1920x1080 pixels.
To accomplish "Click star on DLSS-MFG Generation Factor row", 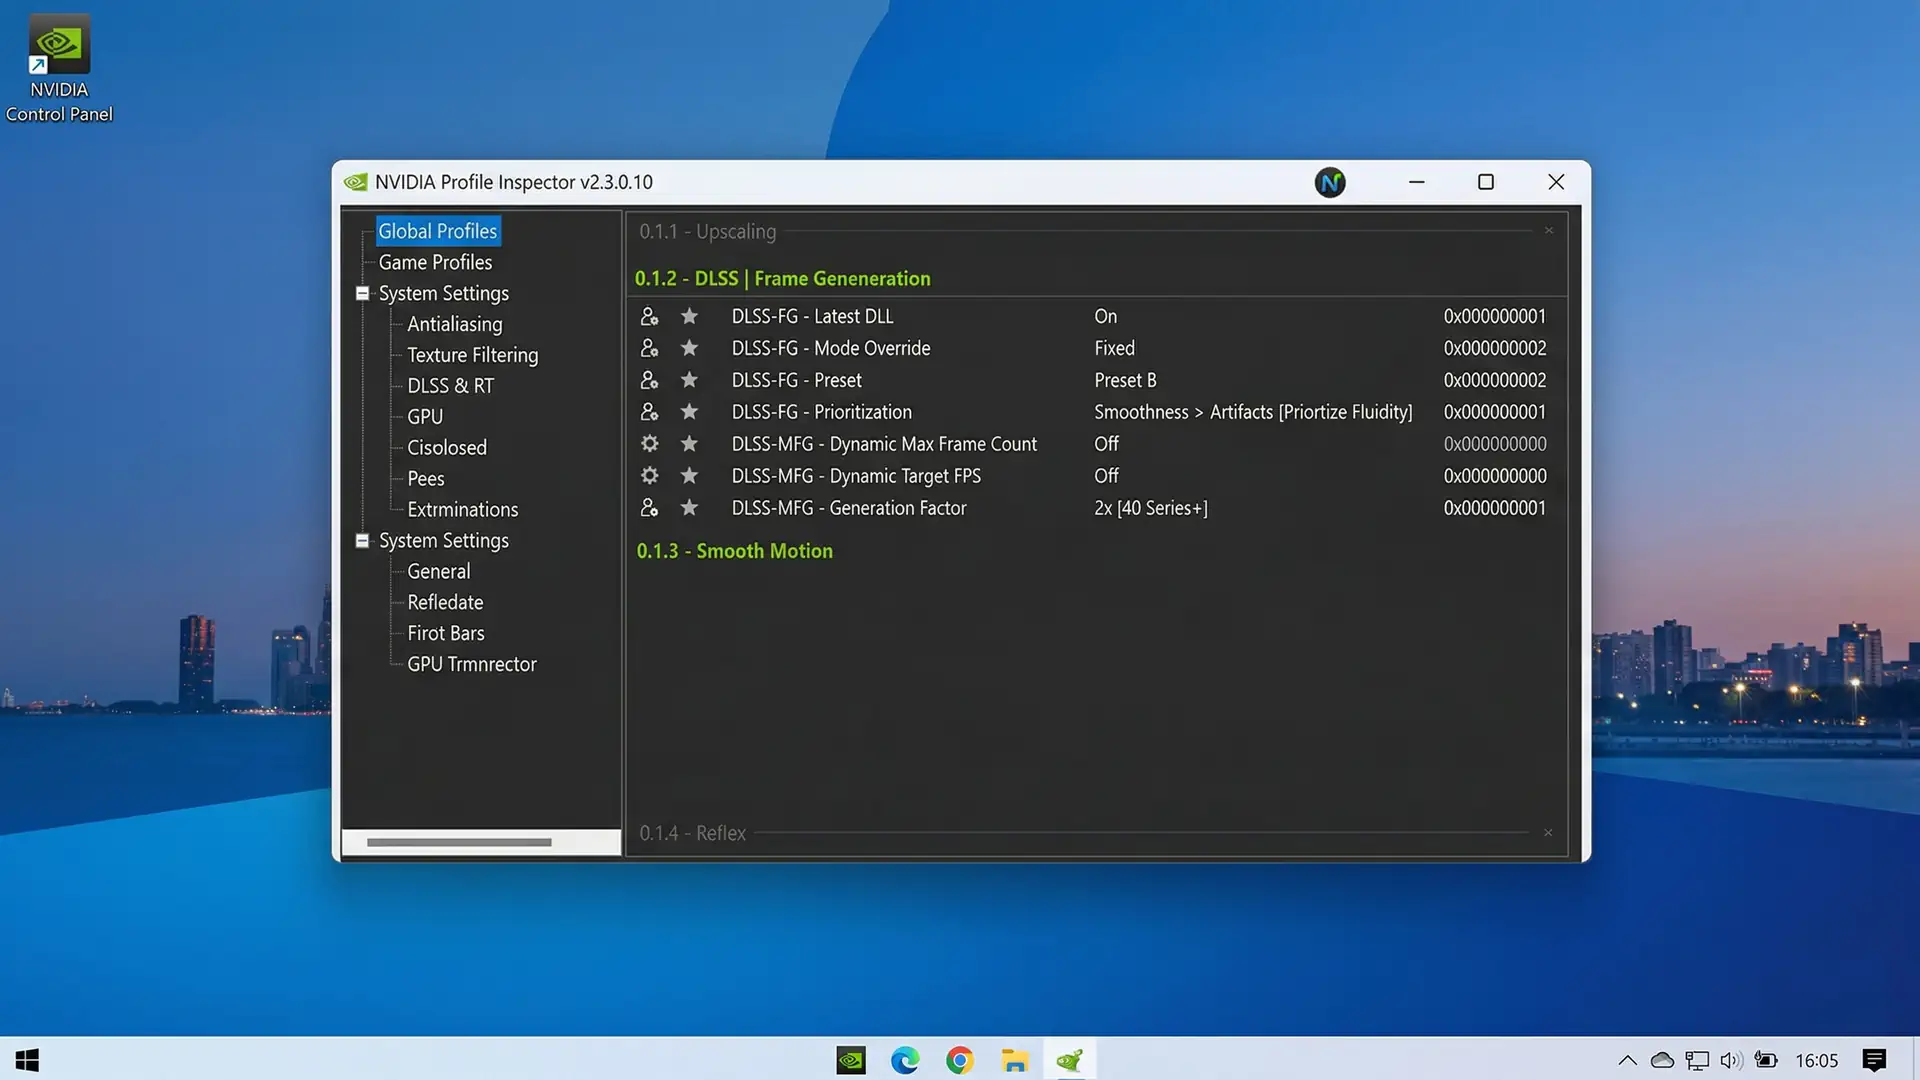I will [689, 508].
